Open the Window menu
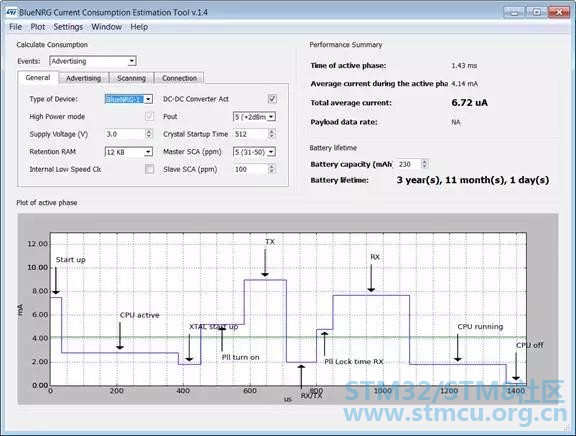 point(107,27)
